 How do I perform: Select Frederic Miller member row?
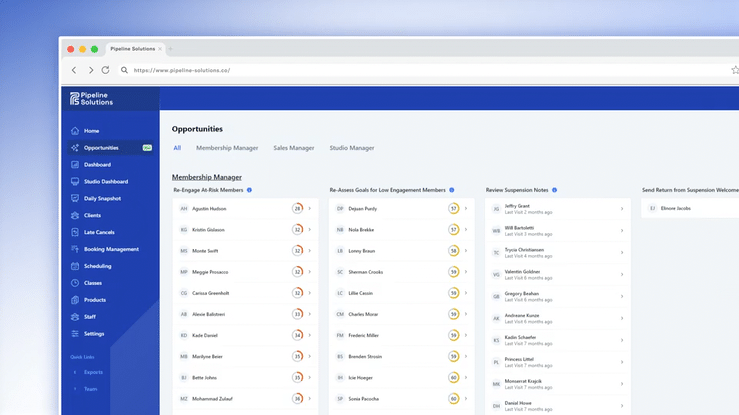pyautogui.click(x=402, y=335)
